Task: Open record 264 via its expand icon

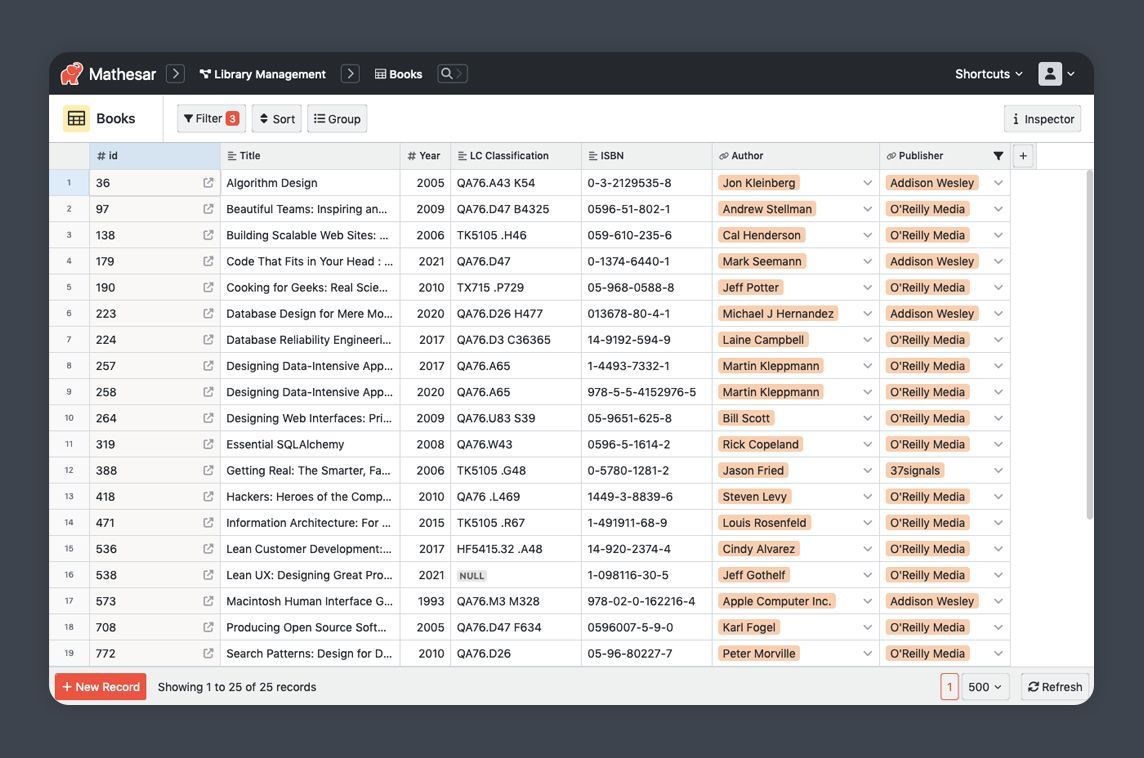Action: tap(209, 418)
